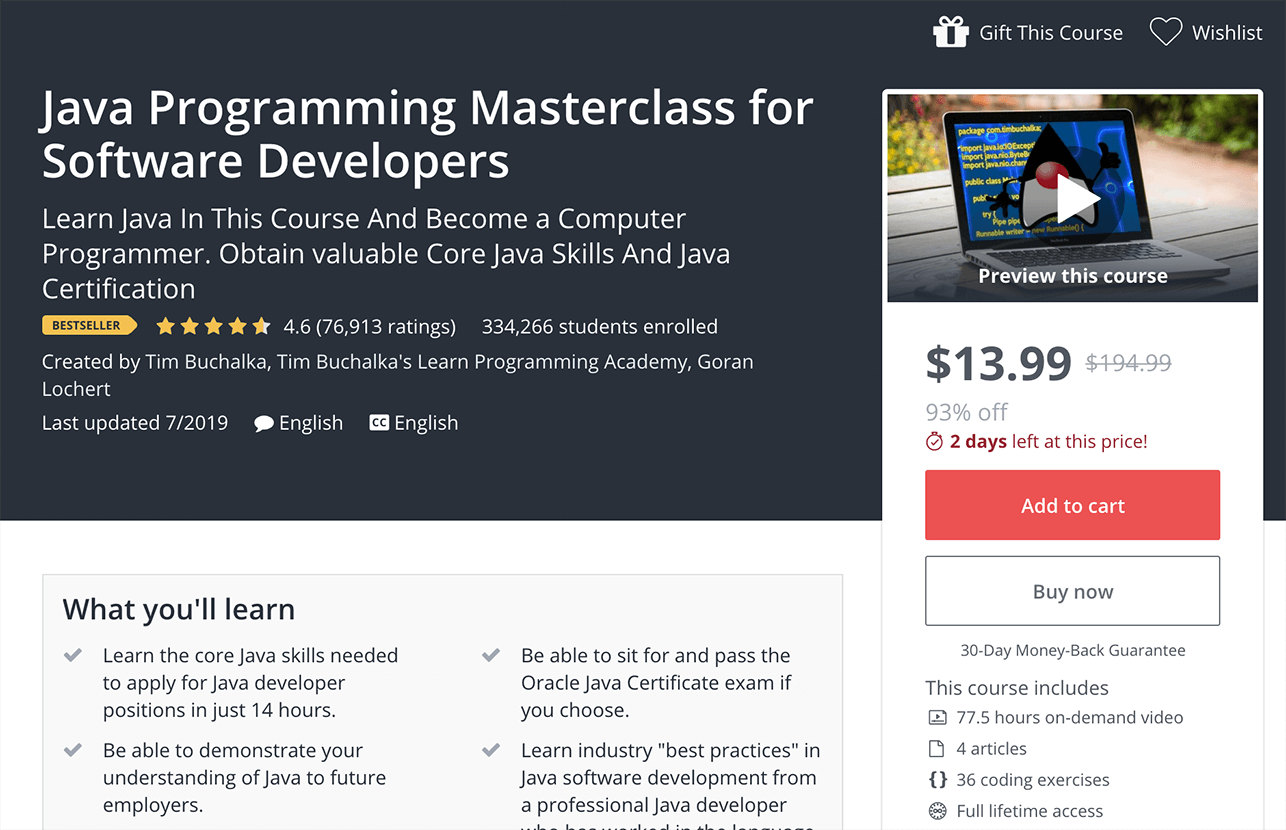Click the struck-through $194.99 price
The height and width of the screenshot is (830, 1286).
(x=1128, y=363)
